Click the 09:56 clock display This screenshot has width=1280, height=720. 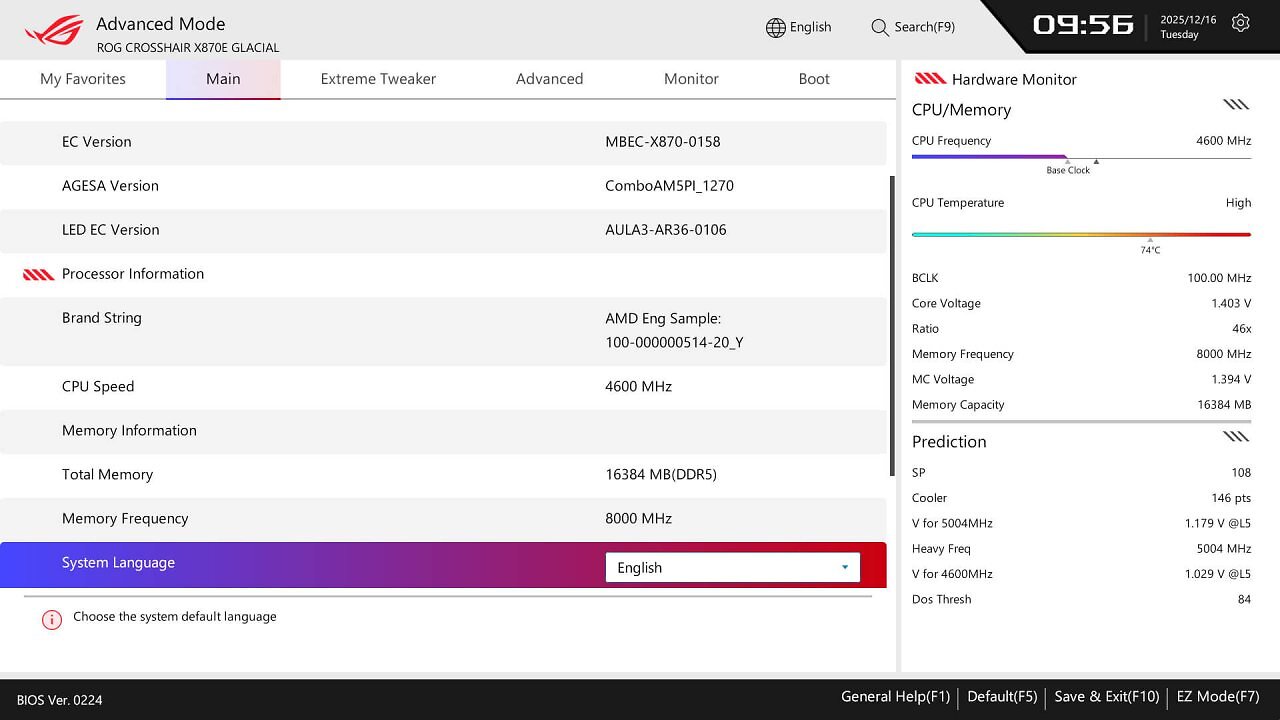click(1083, 25)
